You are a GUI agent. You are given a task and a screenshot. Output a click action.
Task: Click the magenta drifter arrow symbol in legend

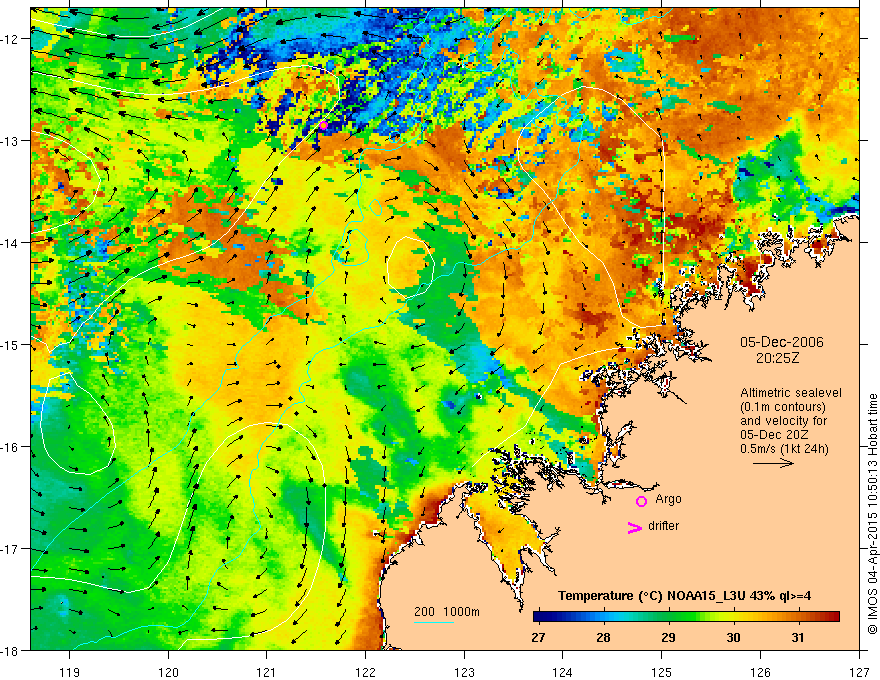(x=635, y=528)
